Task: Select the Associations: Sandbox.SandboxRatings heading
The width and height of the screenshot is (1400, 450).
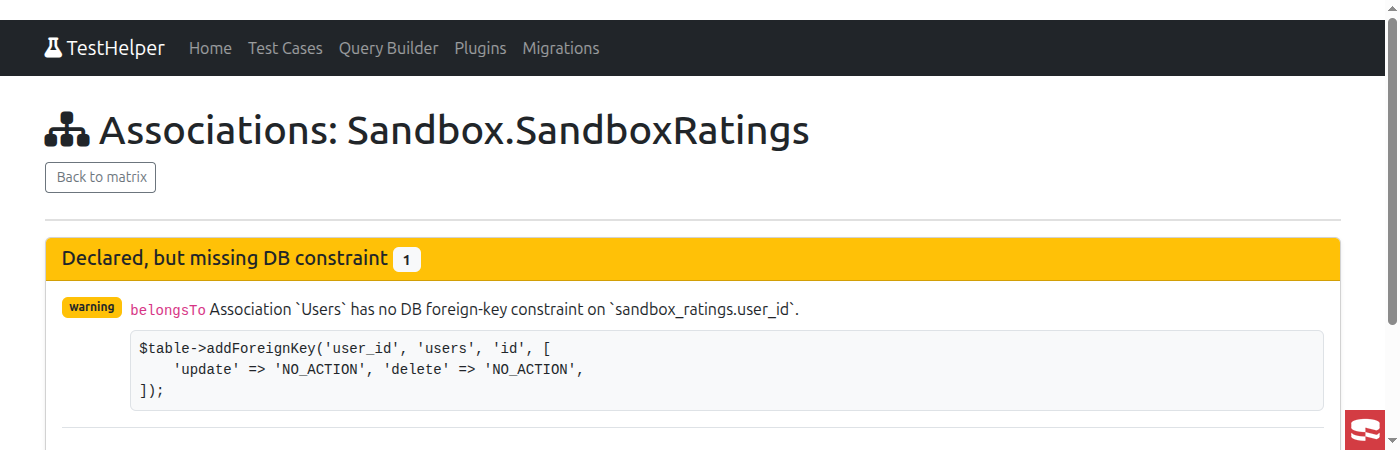Action: tap(427, 131)
